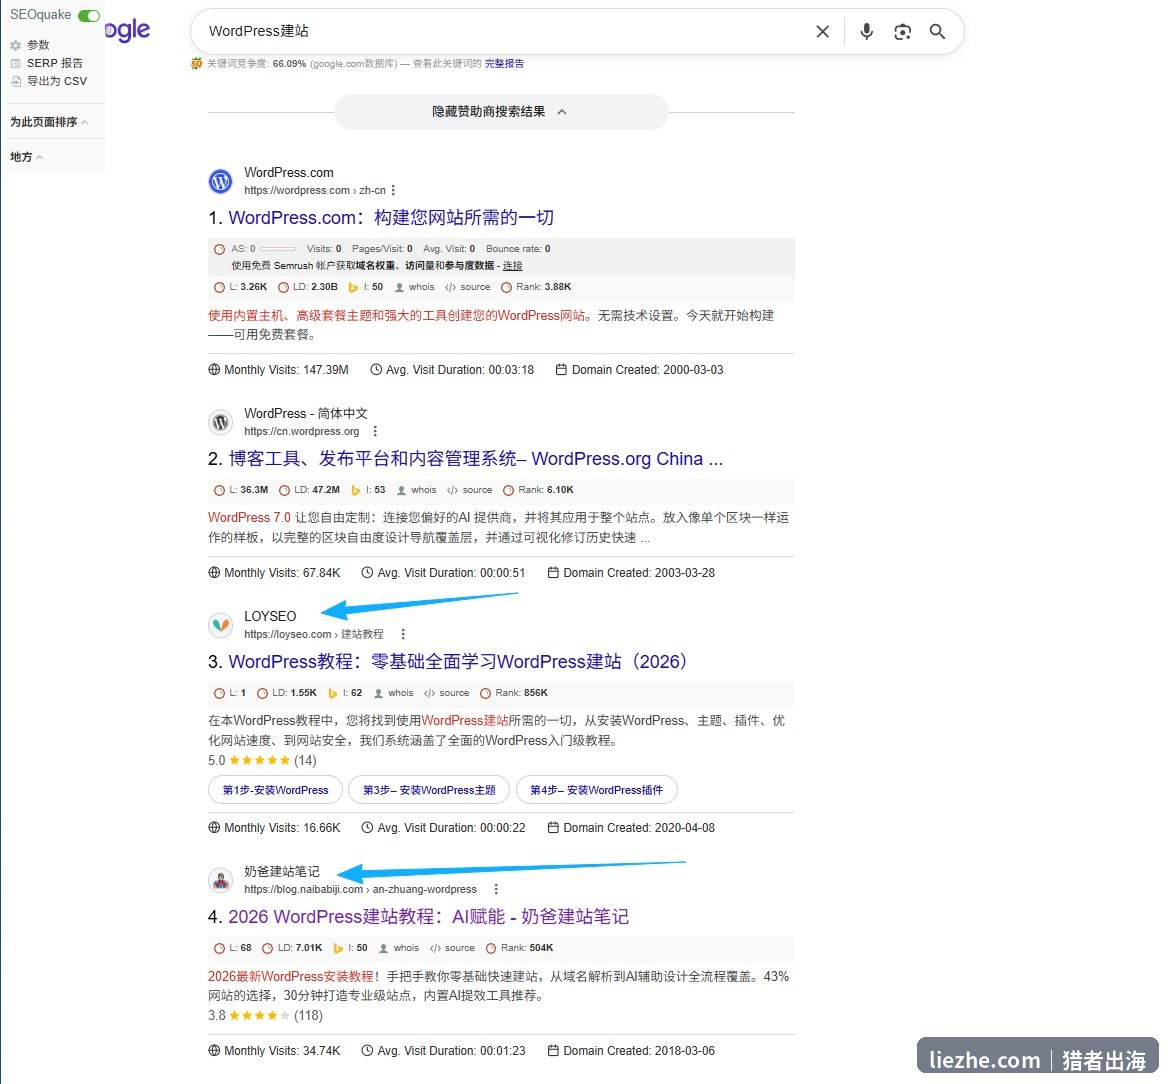The width and height of the screenshot is (1168, 1084).
Task: Open more options for cn.wordpress.org result
Action: coord(375,431)
